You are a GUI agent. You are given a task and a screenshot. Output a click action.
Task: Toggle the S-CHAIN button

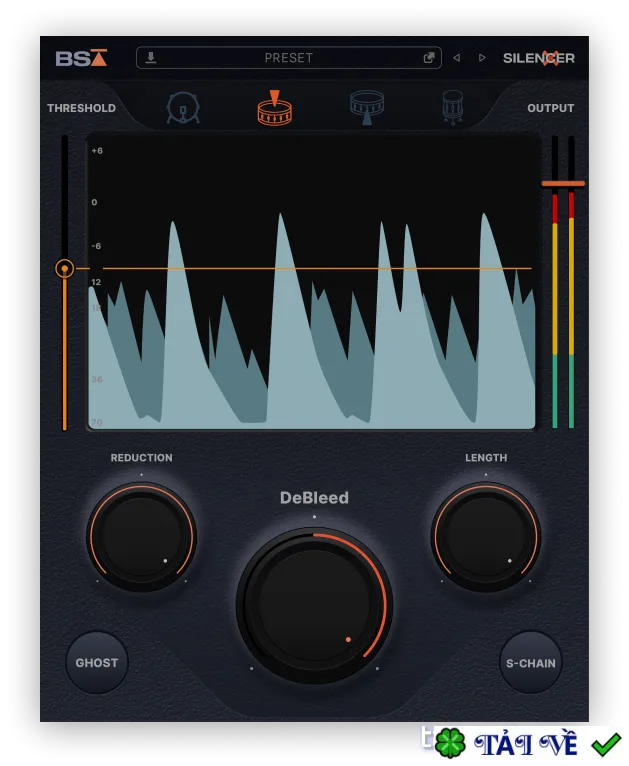pyautogui.click(x=531, y=663)
